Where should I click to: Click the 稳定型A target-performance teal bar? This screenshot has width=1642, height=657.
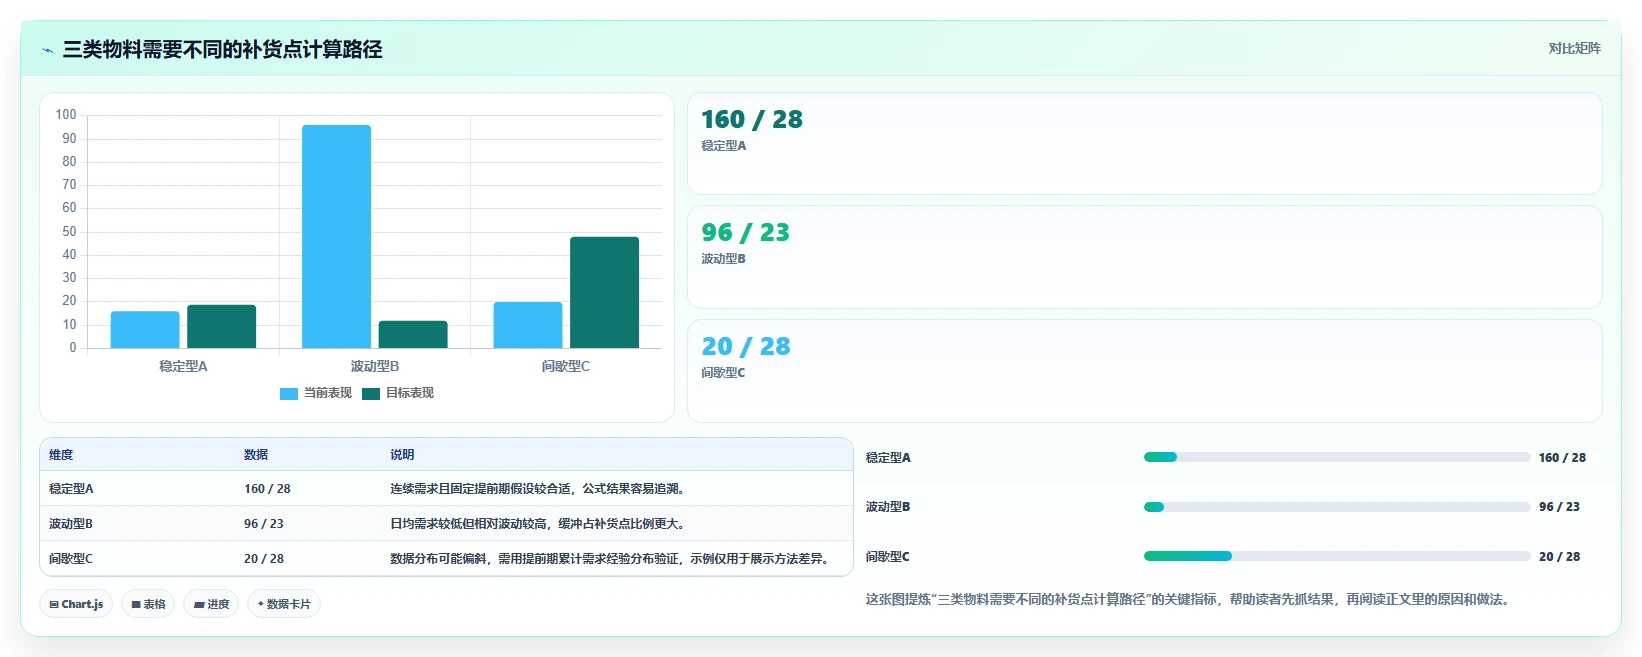click(x=221, y=327)
